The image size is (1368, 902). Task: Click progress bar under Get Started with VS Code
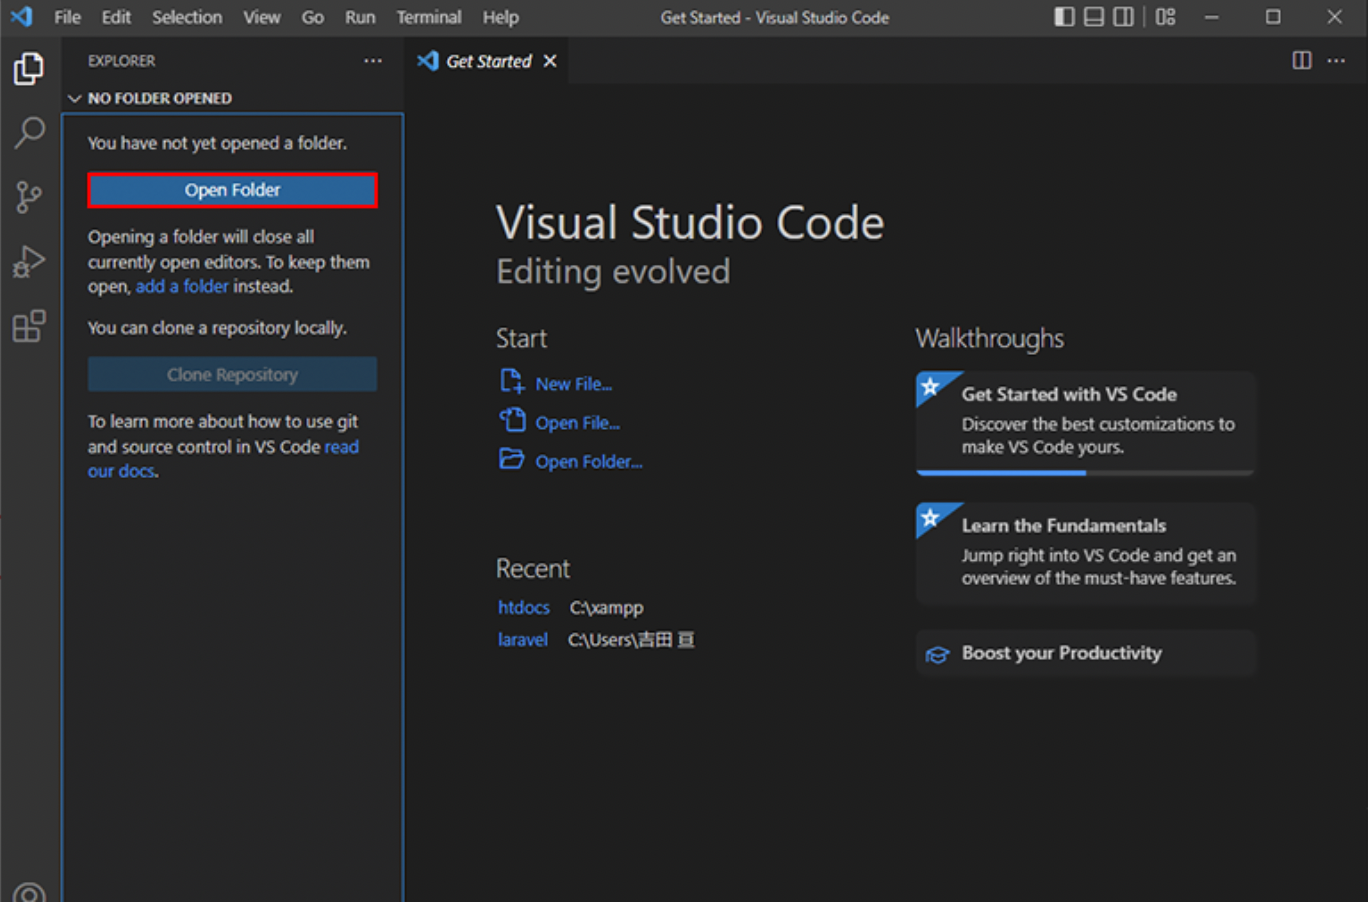1085,473
